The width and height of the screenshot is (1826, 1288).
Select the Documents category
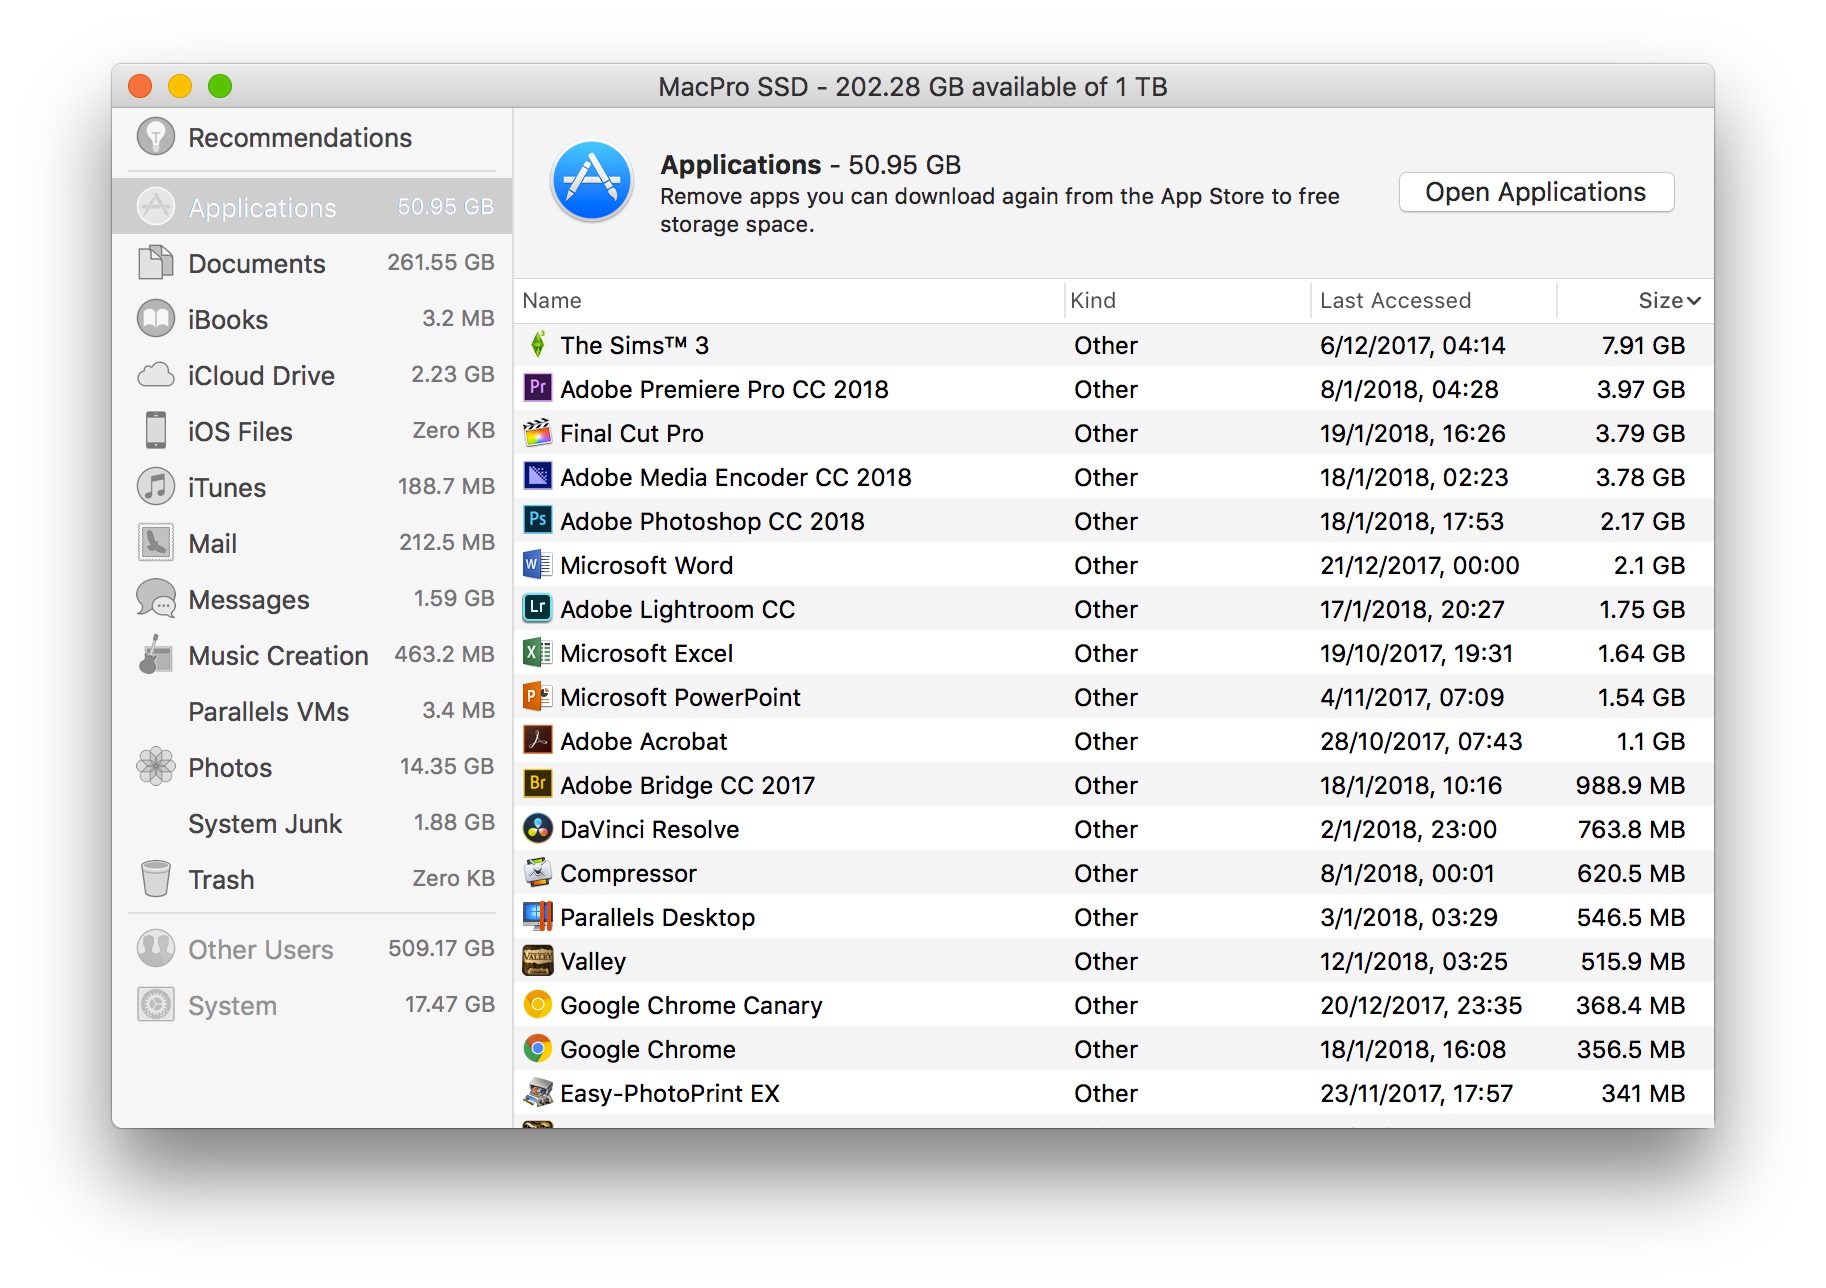point(312,263)
